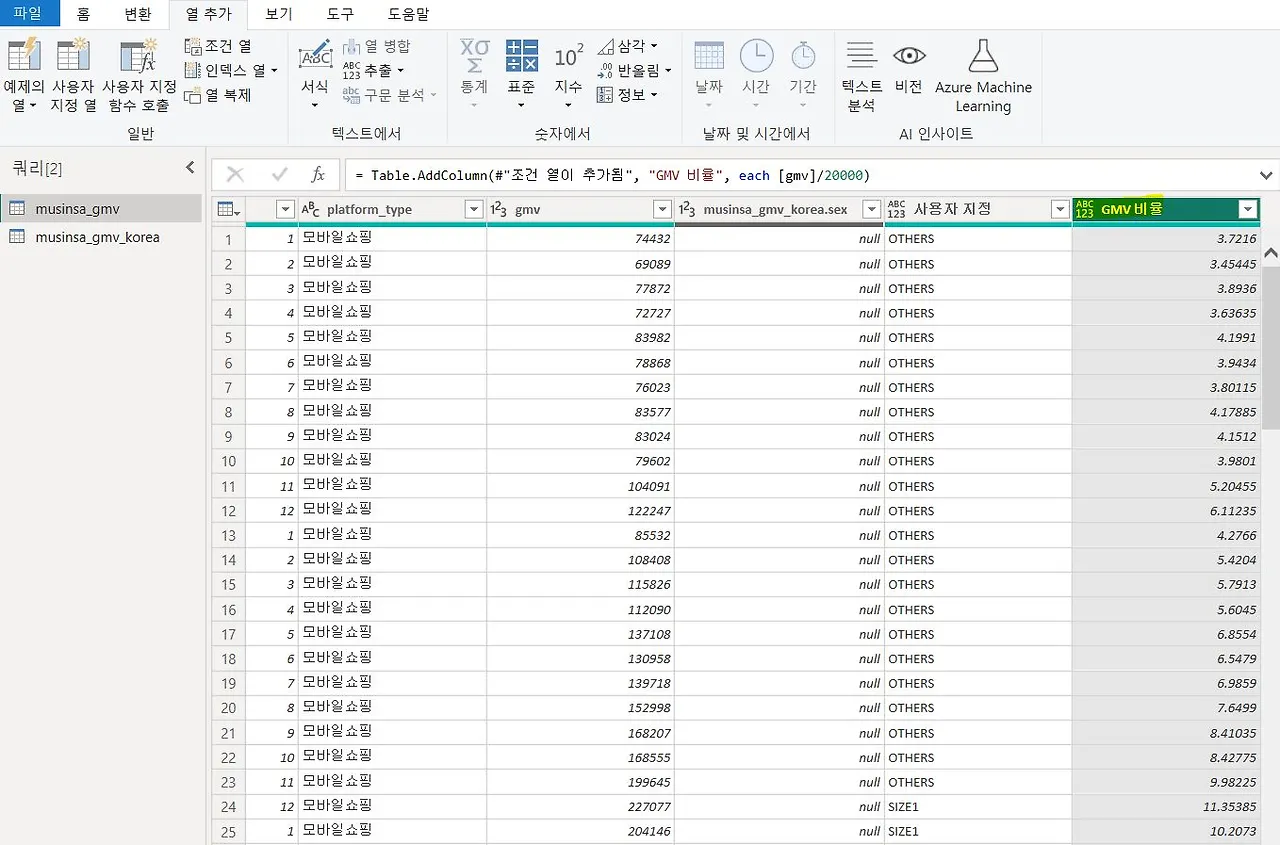Open filter for the first index column
This screenshot has width=1280, height=845.
[285, 210]
